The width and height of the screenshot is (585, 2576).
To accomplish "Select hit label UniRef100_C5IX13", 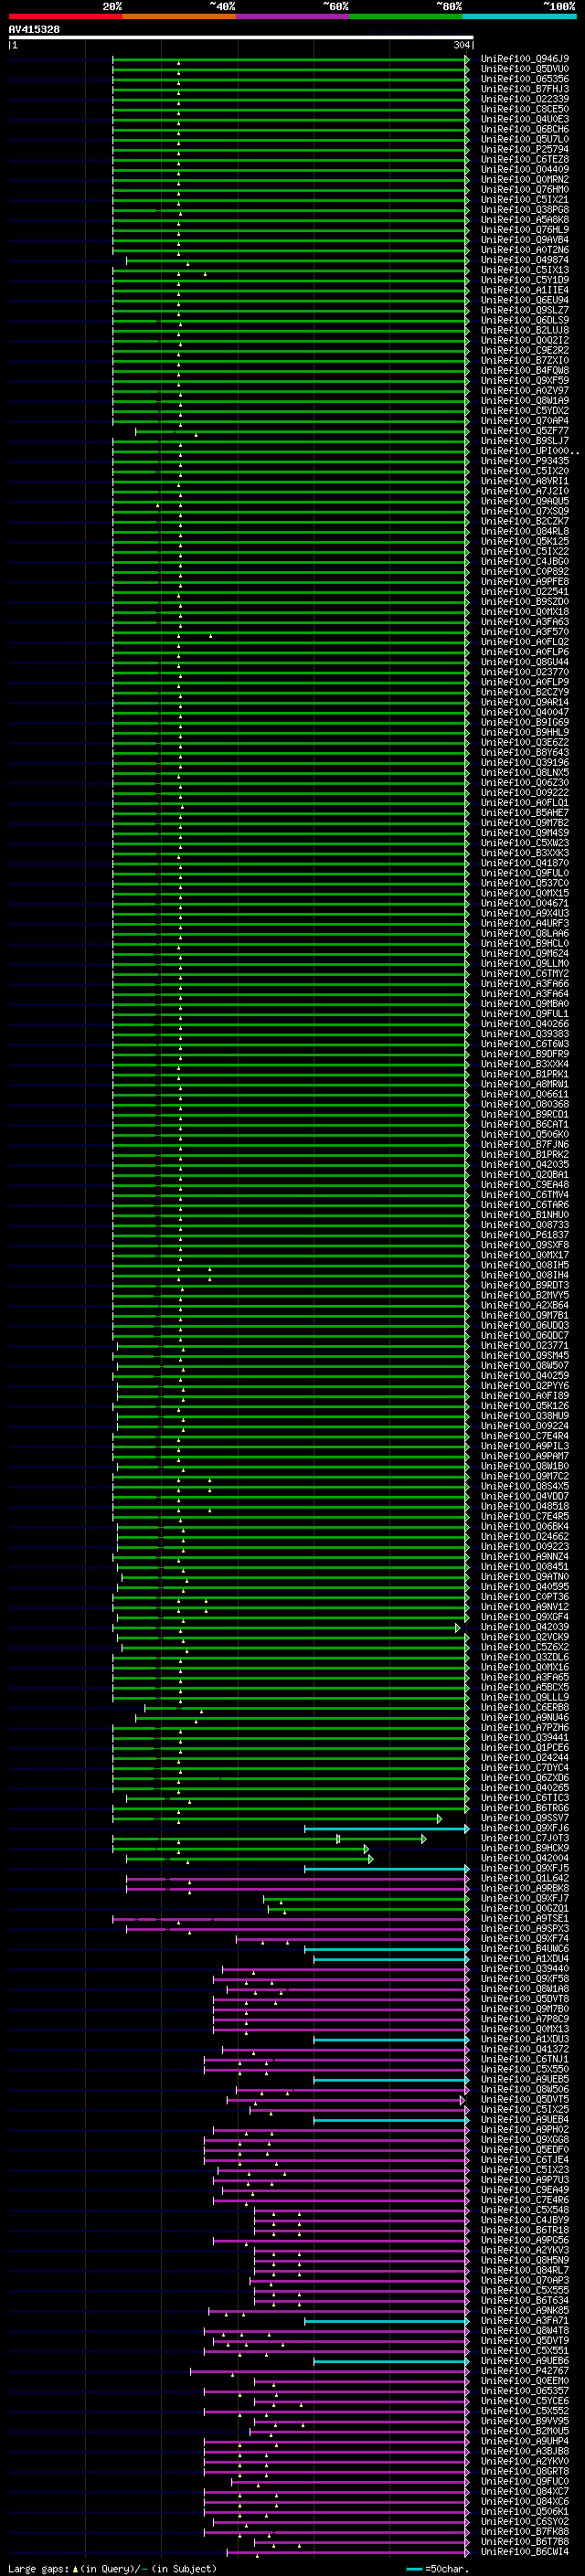I will [x=525, y=270].
